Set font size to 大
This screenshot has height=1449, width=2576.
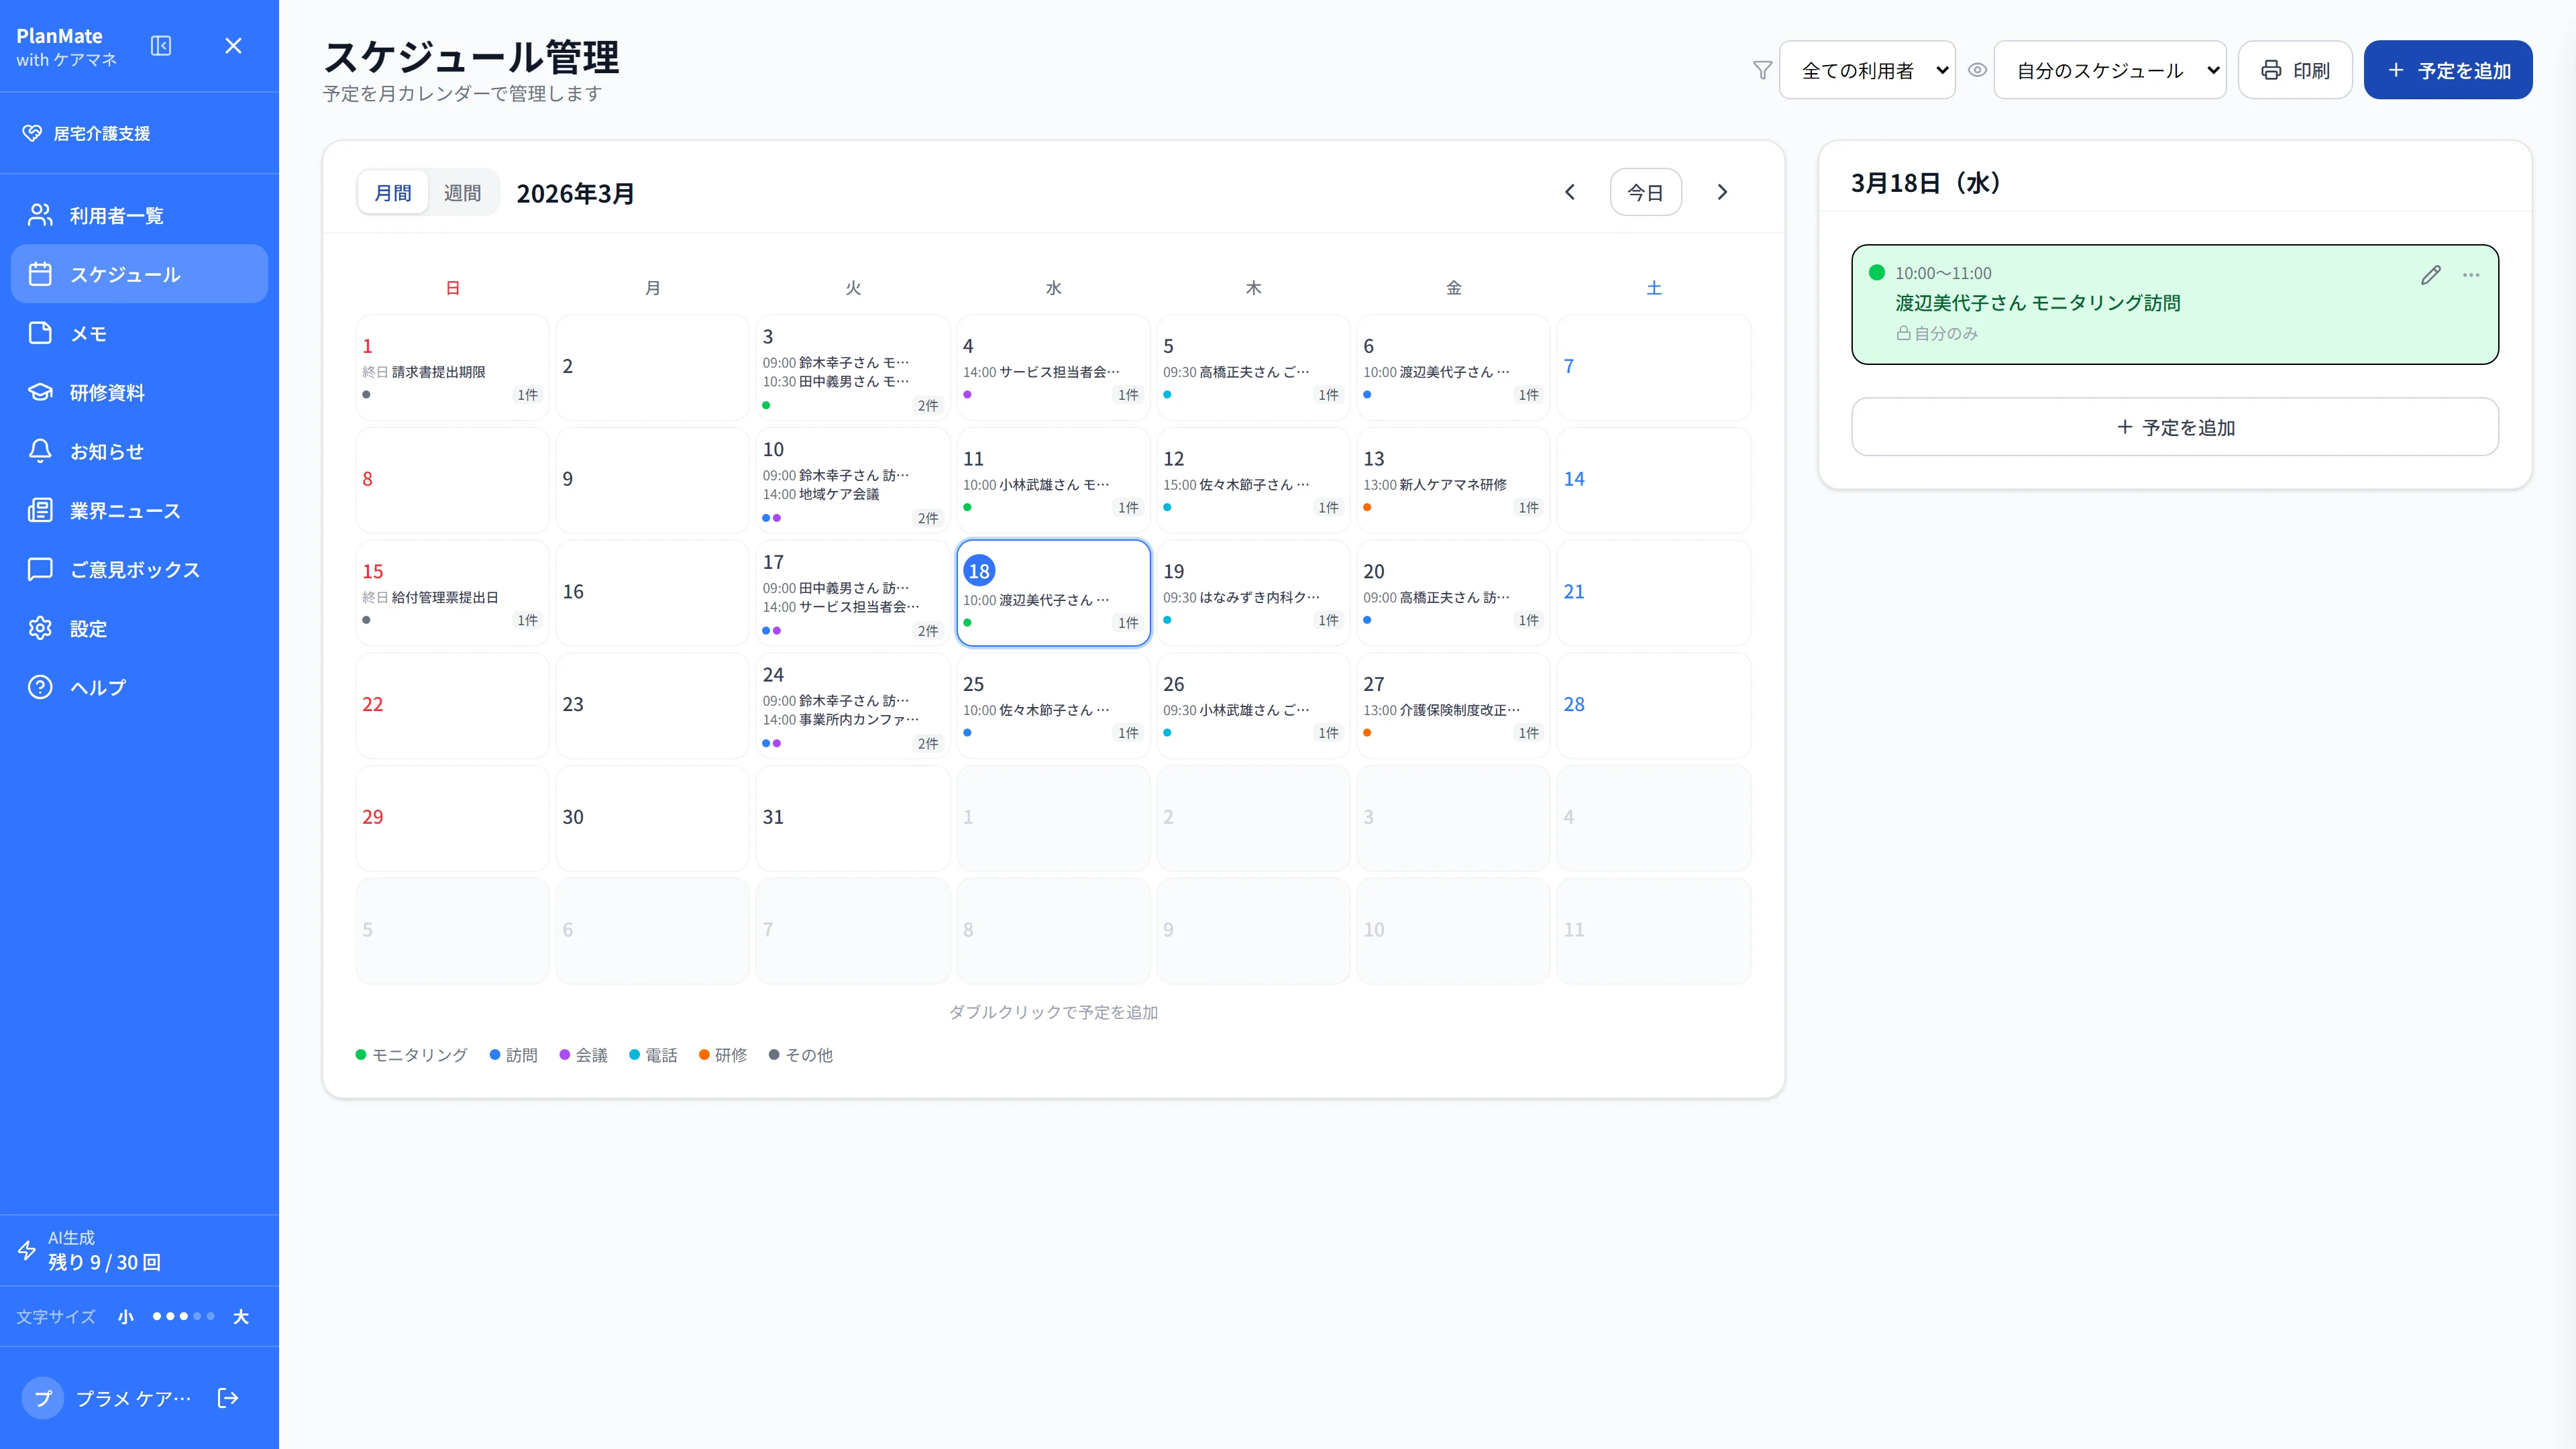click(x=240, y=1316)
